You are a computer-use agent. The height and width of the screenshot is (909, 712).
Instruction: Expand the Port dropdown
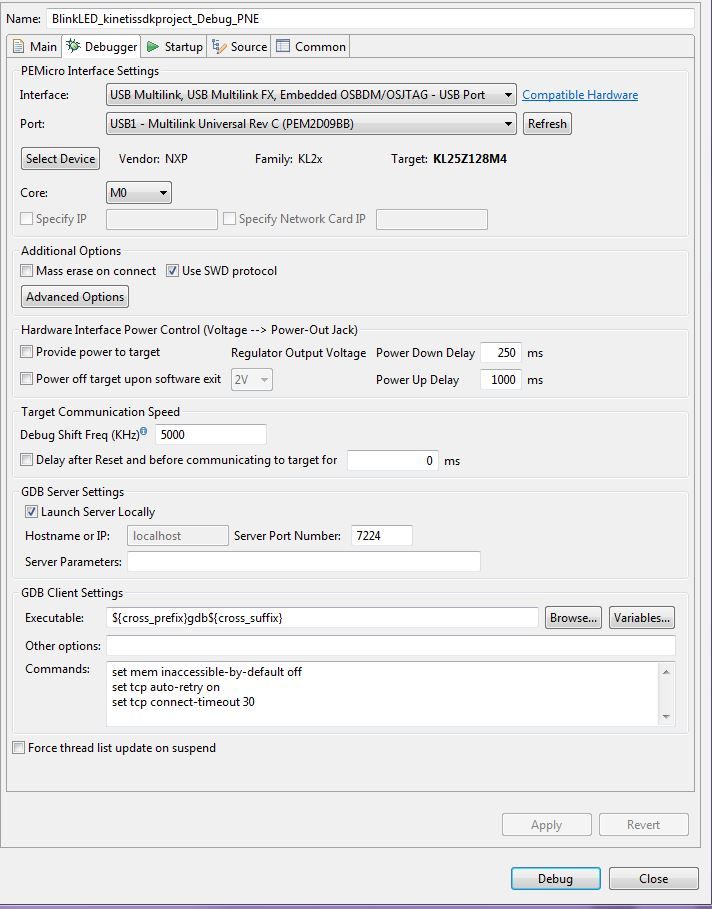coord(311,123)
